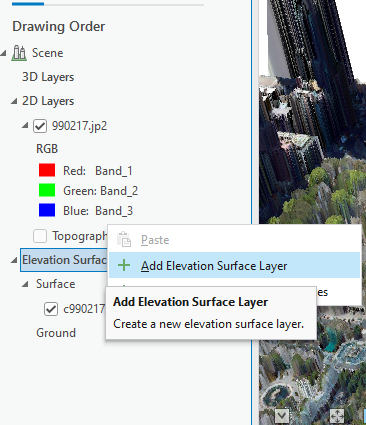Select the greyed-out Paste menu entry
Viewport: 366px width, 425px height.
(235, 240)
